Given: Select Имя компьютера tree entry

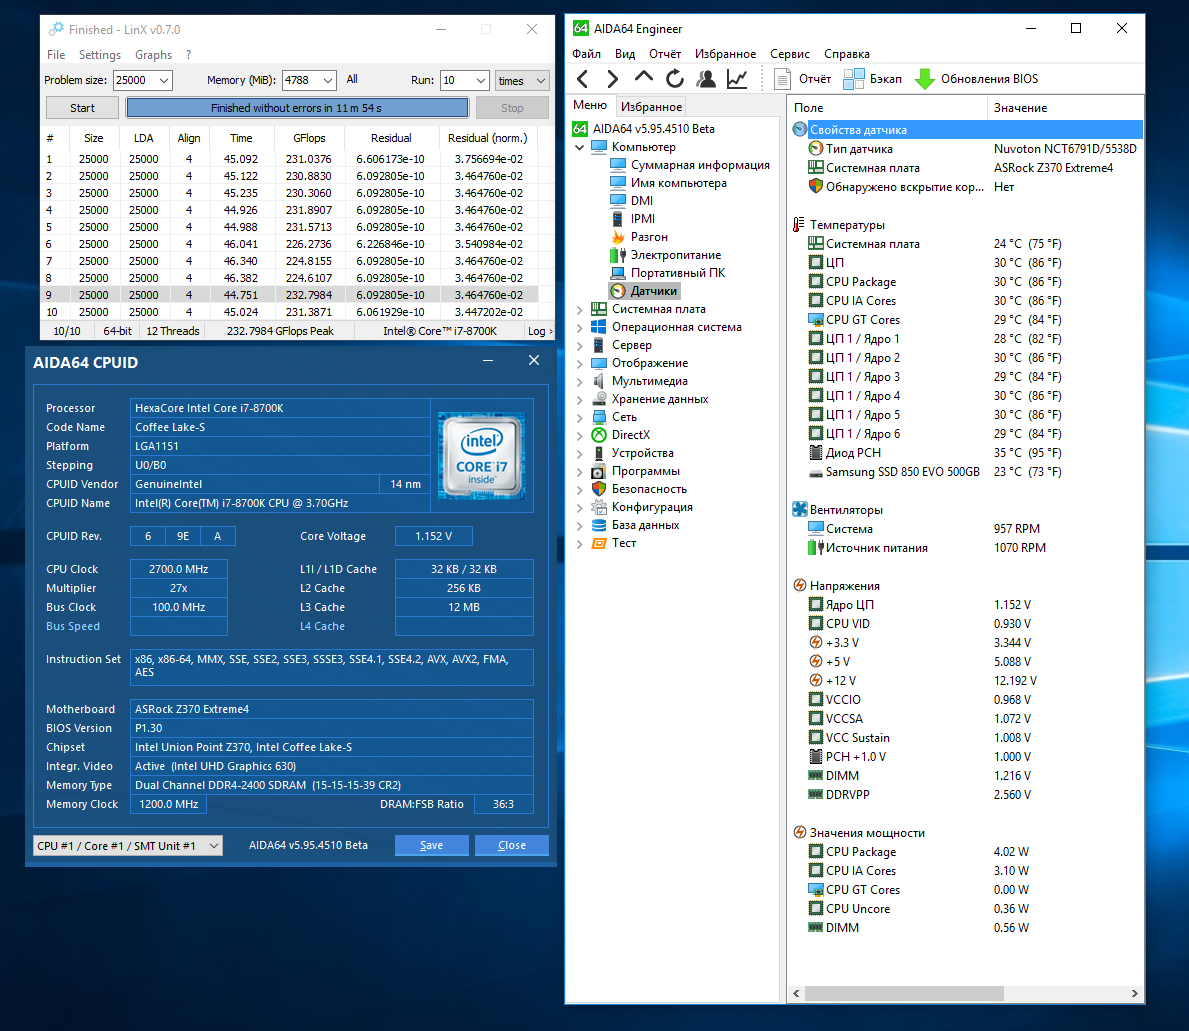Looking at the screenshot, I should (669, 183).
